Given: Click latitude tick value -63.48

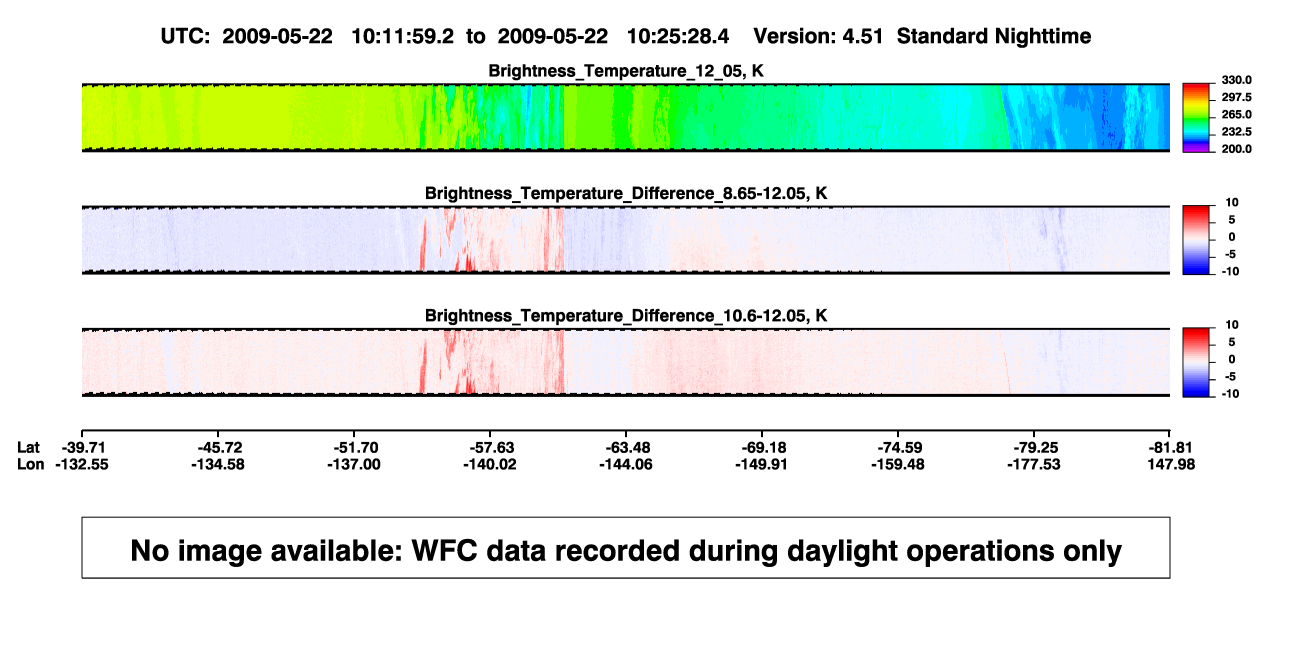Looking at the screenshot, I should pos(626,447).
